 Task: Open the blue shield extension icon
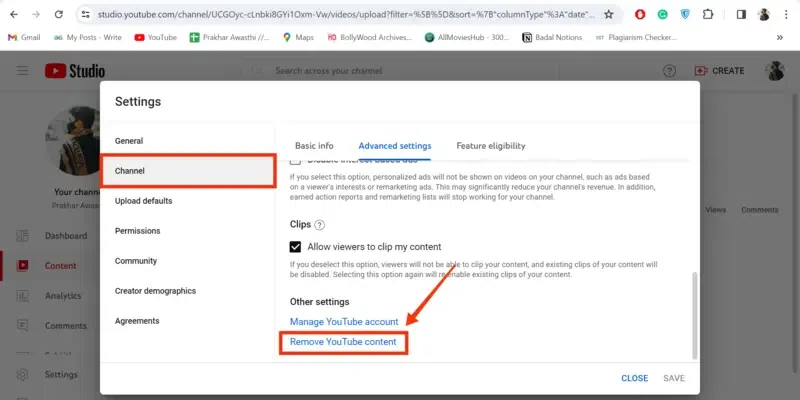point(685,15)
